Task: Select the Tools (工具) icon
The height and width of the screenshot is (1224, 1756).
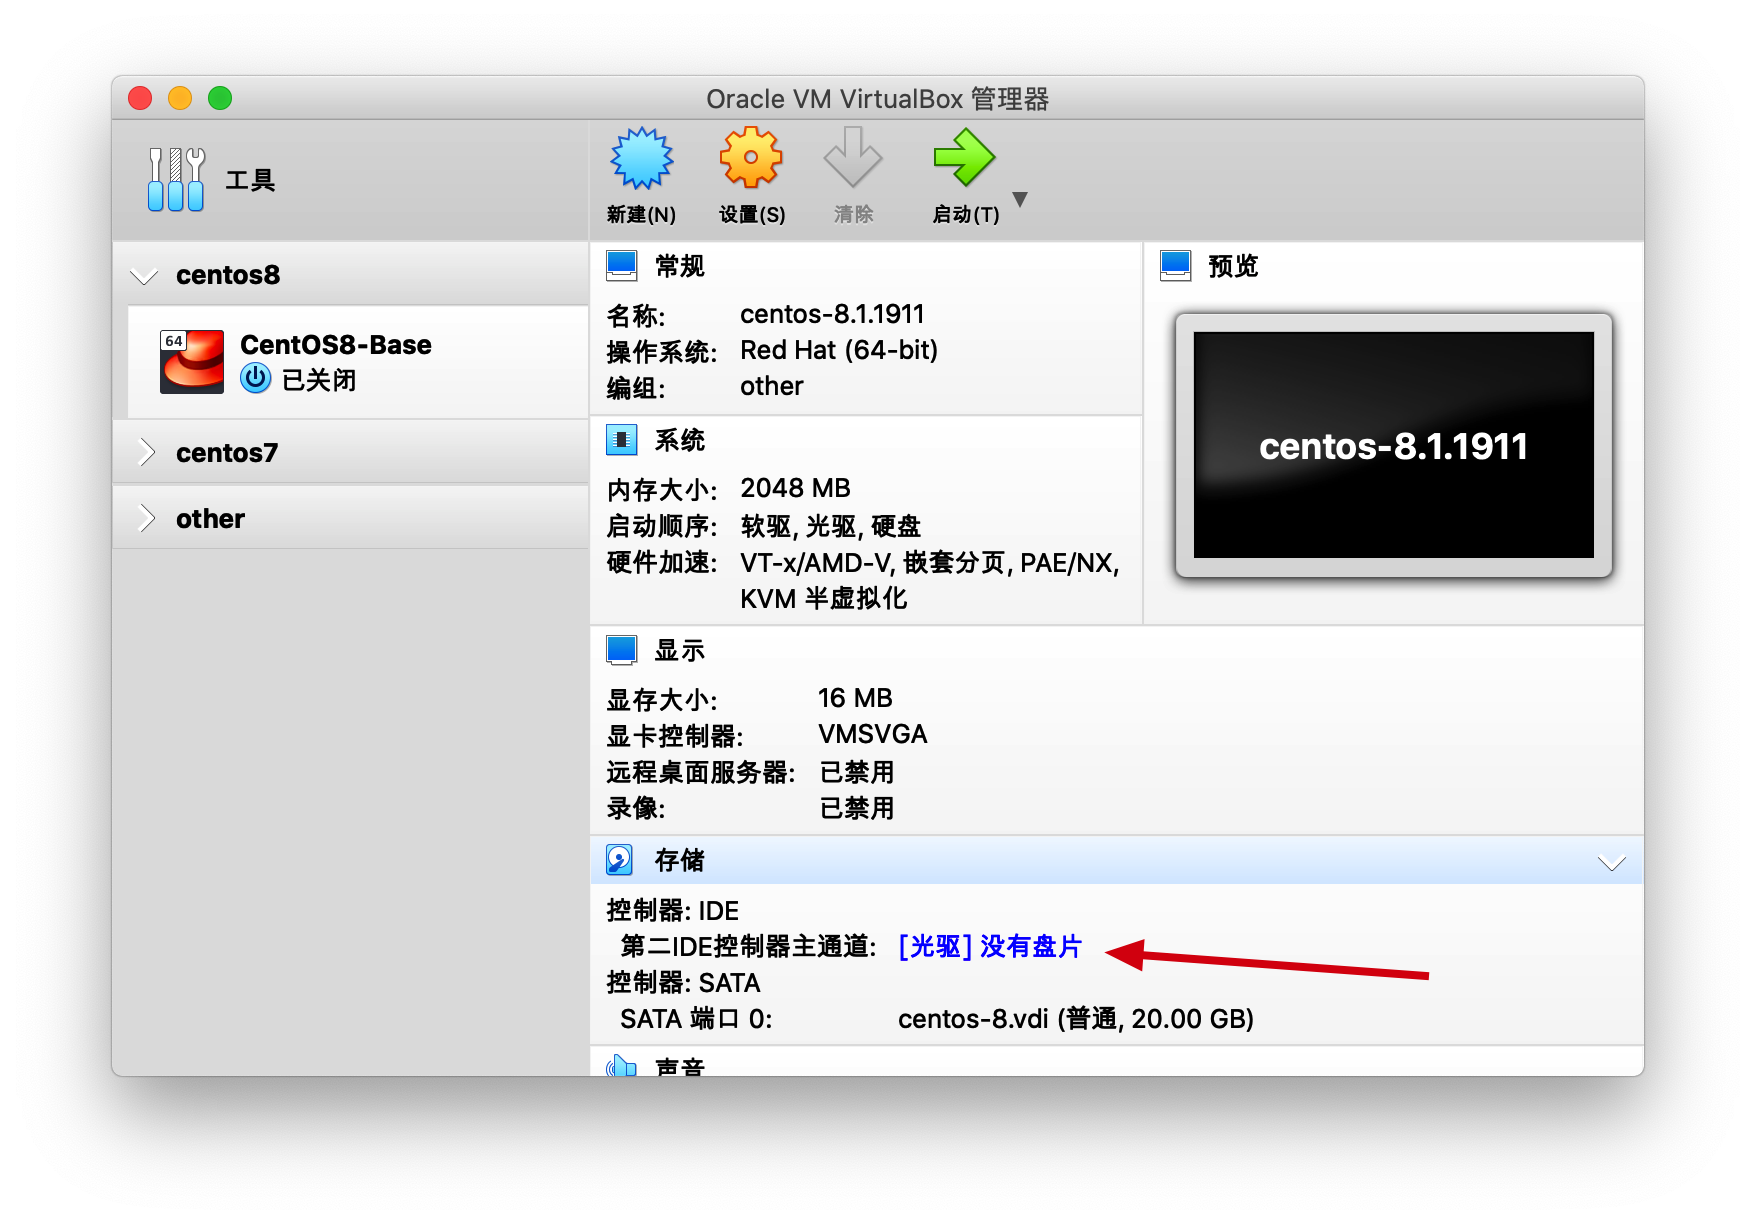Action: [x=176, y=180]
